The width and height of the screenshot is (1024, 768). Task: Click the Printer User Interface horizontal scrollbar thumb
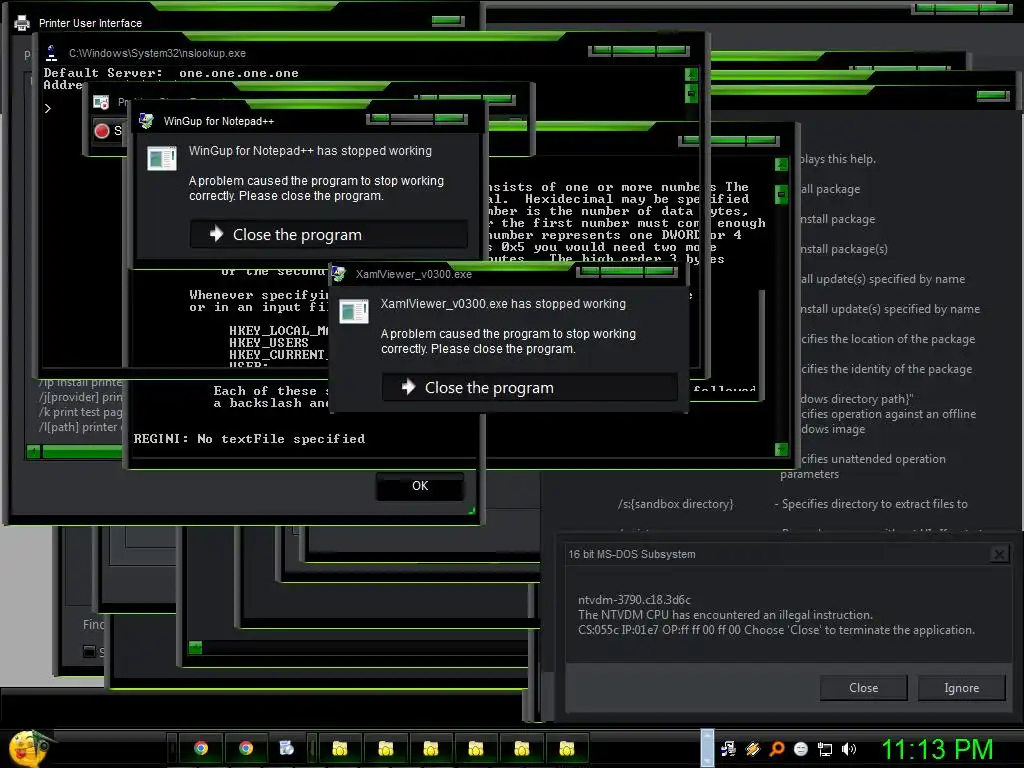click(x=82, y=451)
